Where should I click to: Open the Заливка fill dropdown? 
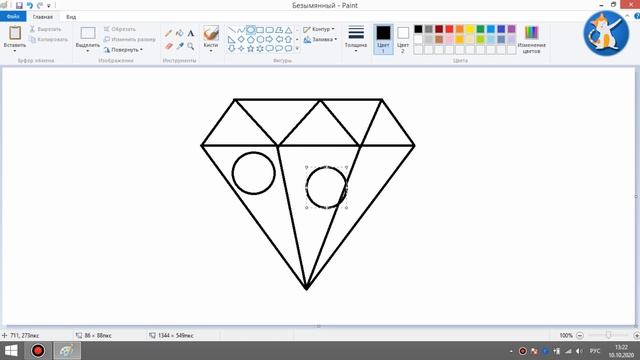coord(320,40)
